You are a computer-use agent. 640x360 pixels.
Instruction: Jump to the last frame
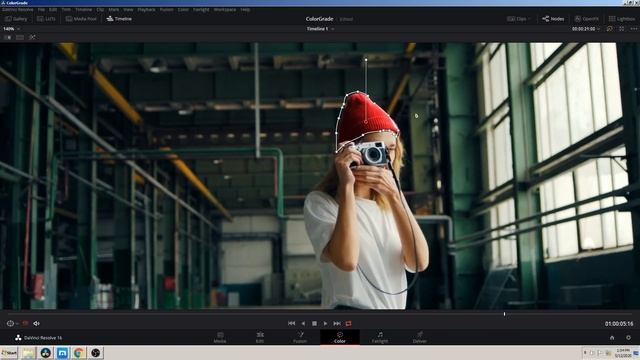tap(337, 323)
